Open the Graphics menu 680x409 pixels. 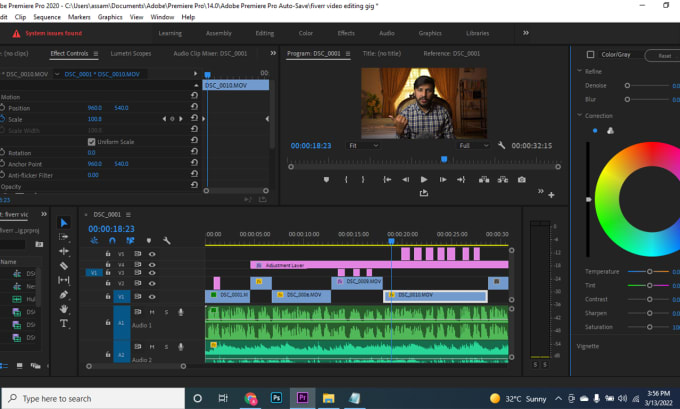point(110,17)
